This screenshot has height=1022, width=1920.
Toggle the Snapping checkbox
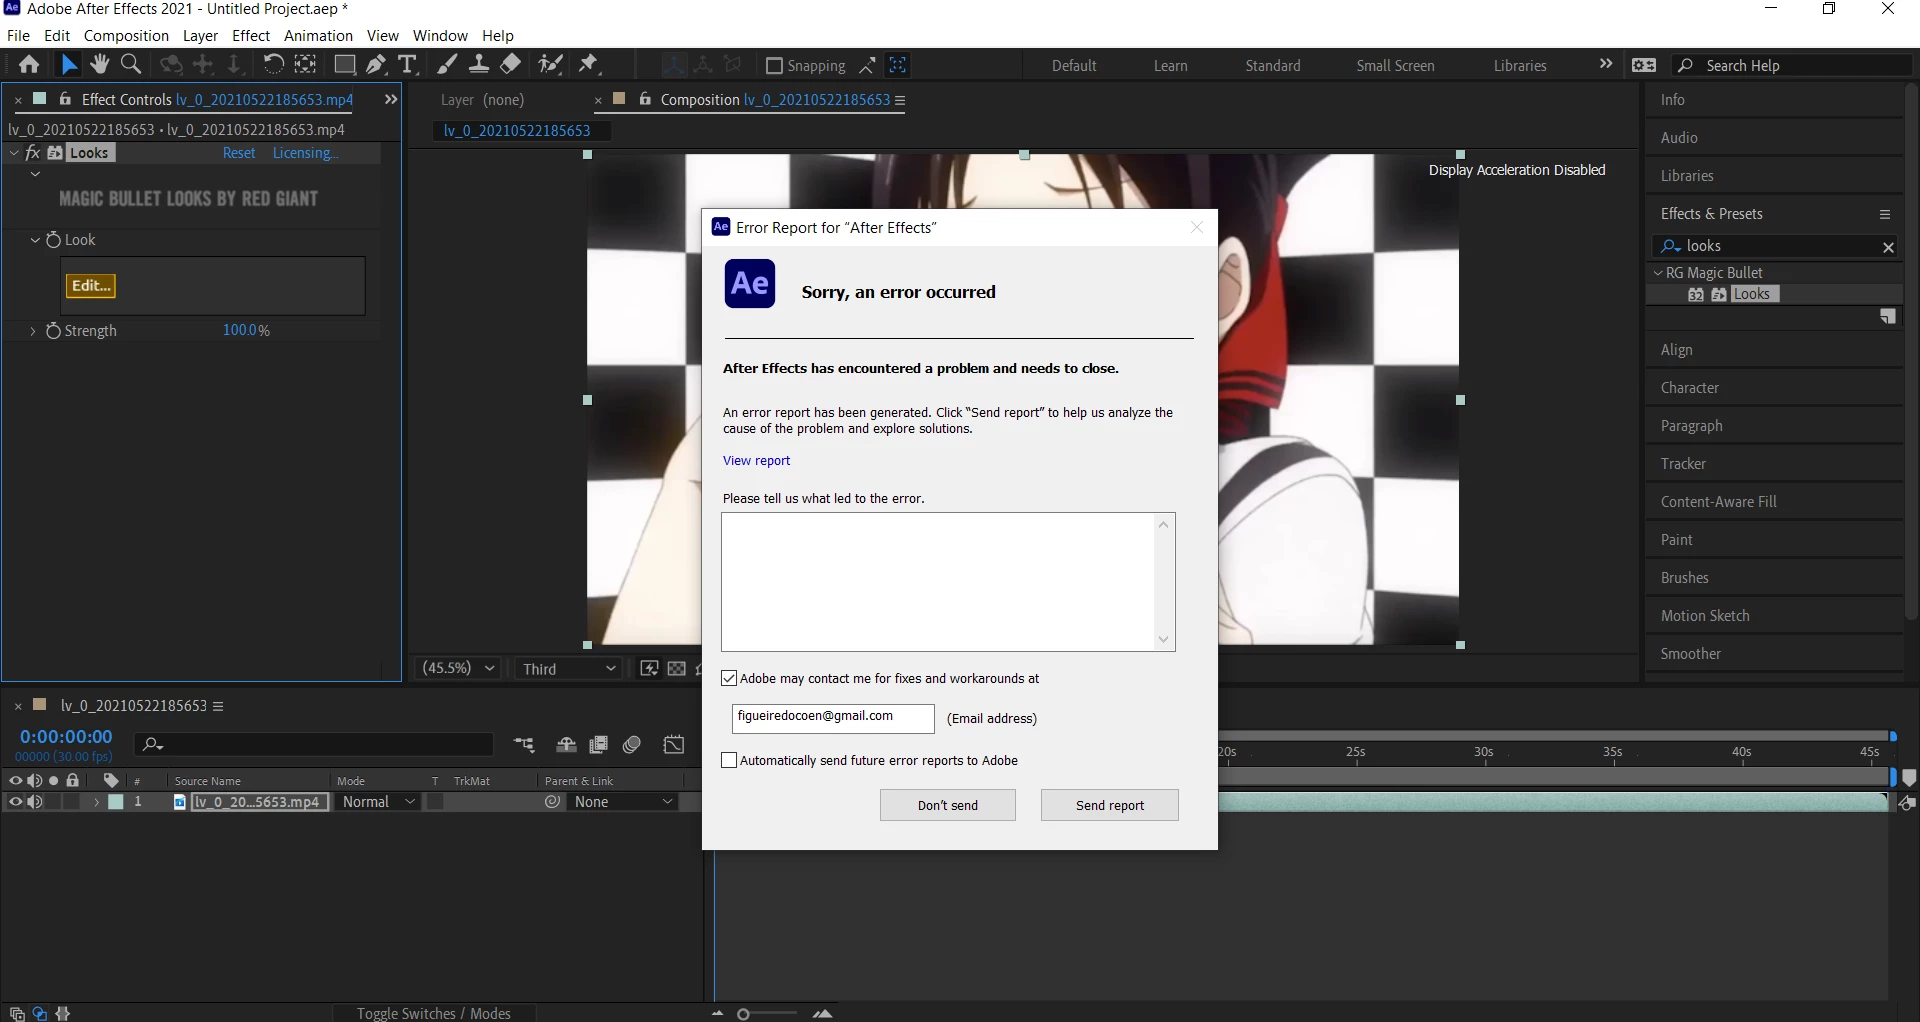coord(774,66)
